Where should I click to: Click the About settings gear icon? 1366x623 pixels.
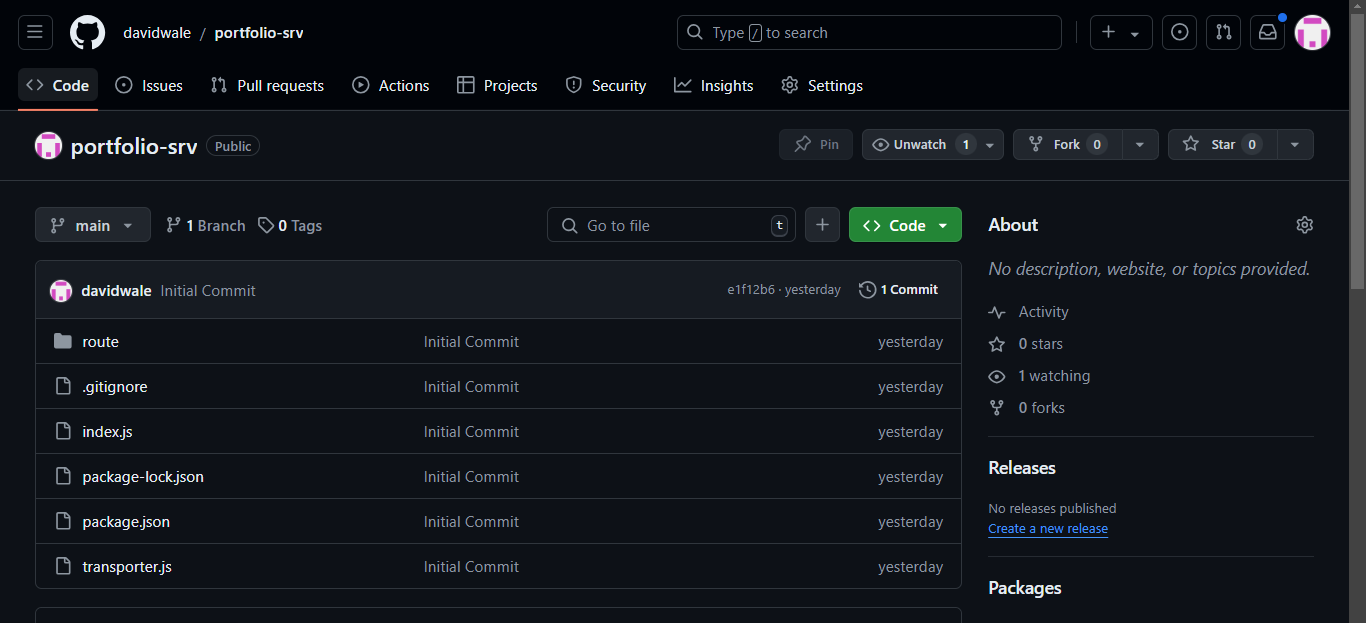coord(1304,225)
